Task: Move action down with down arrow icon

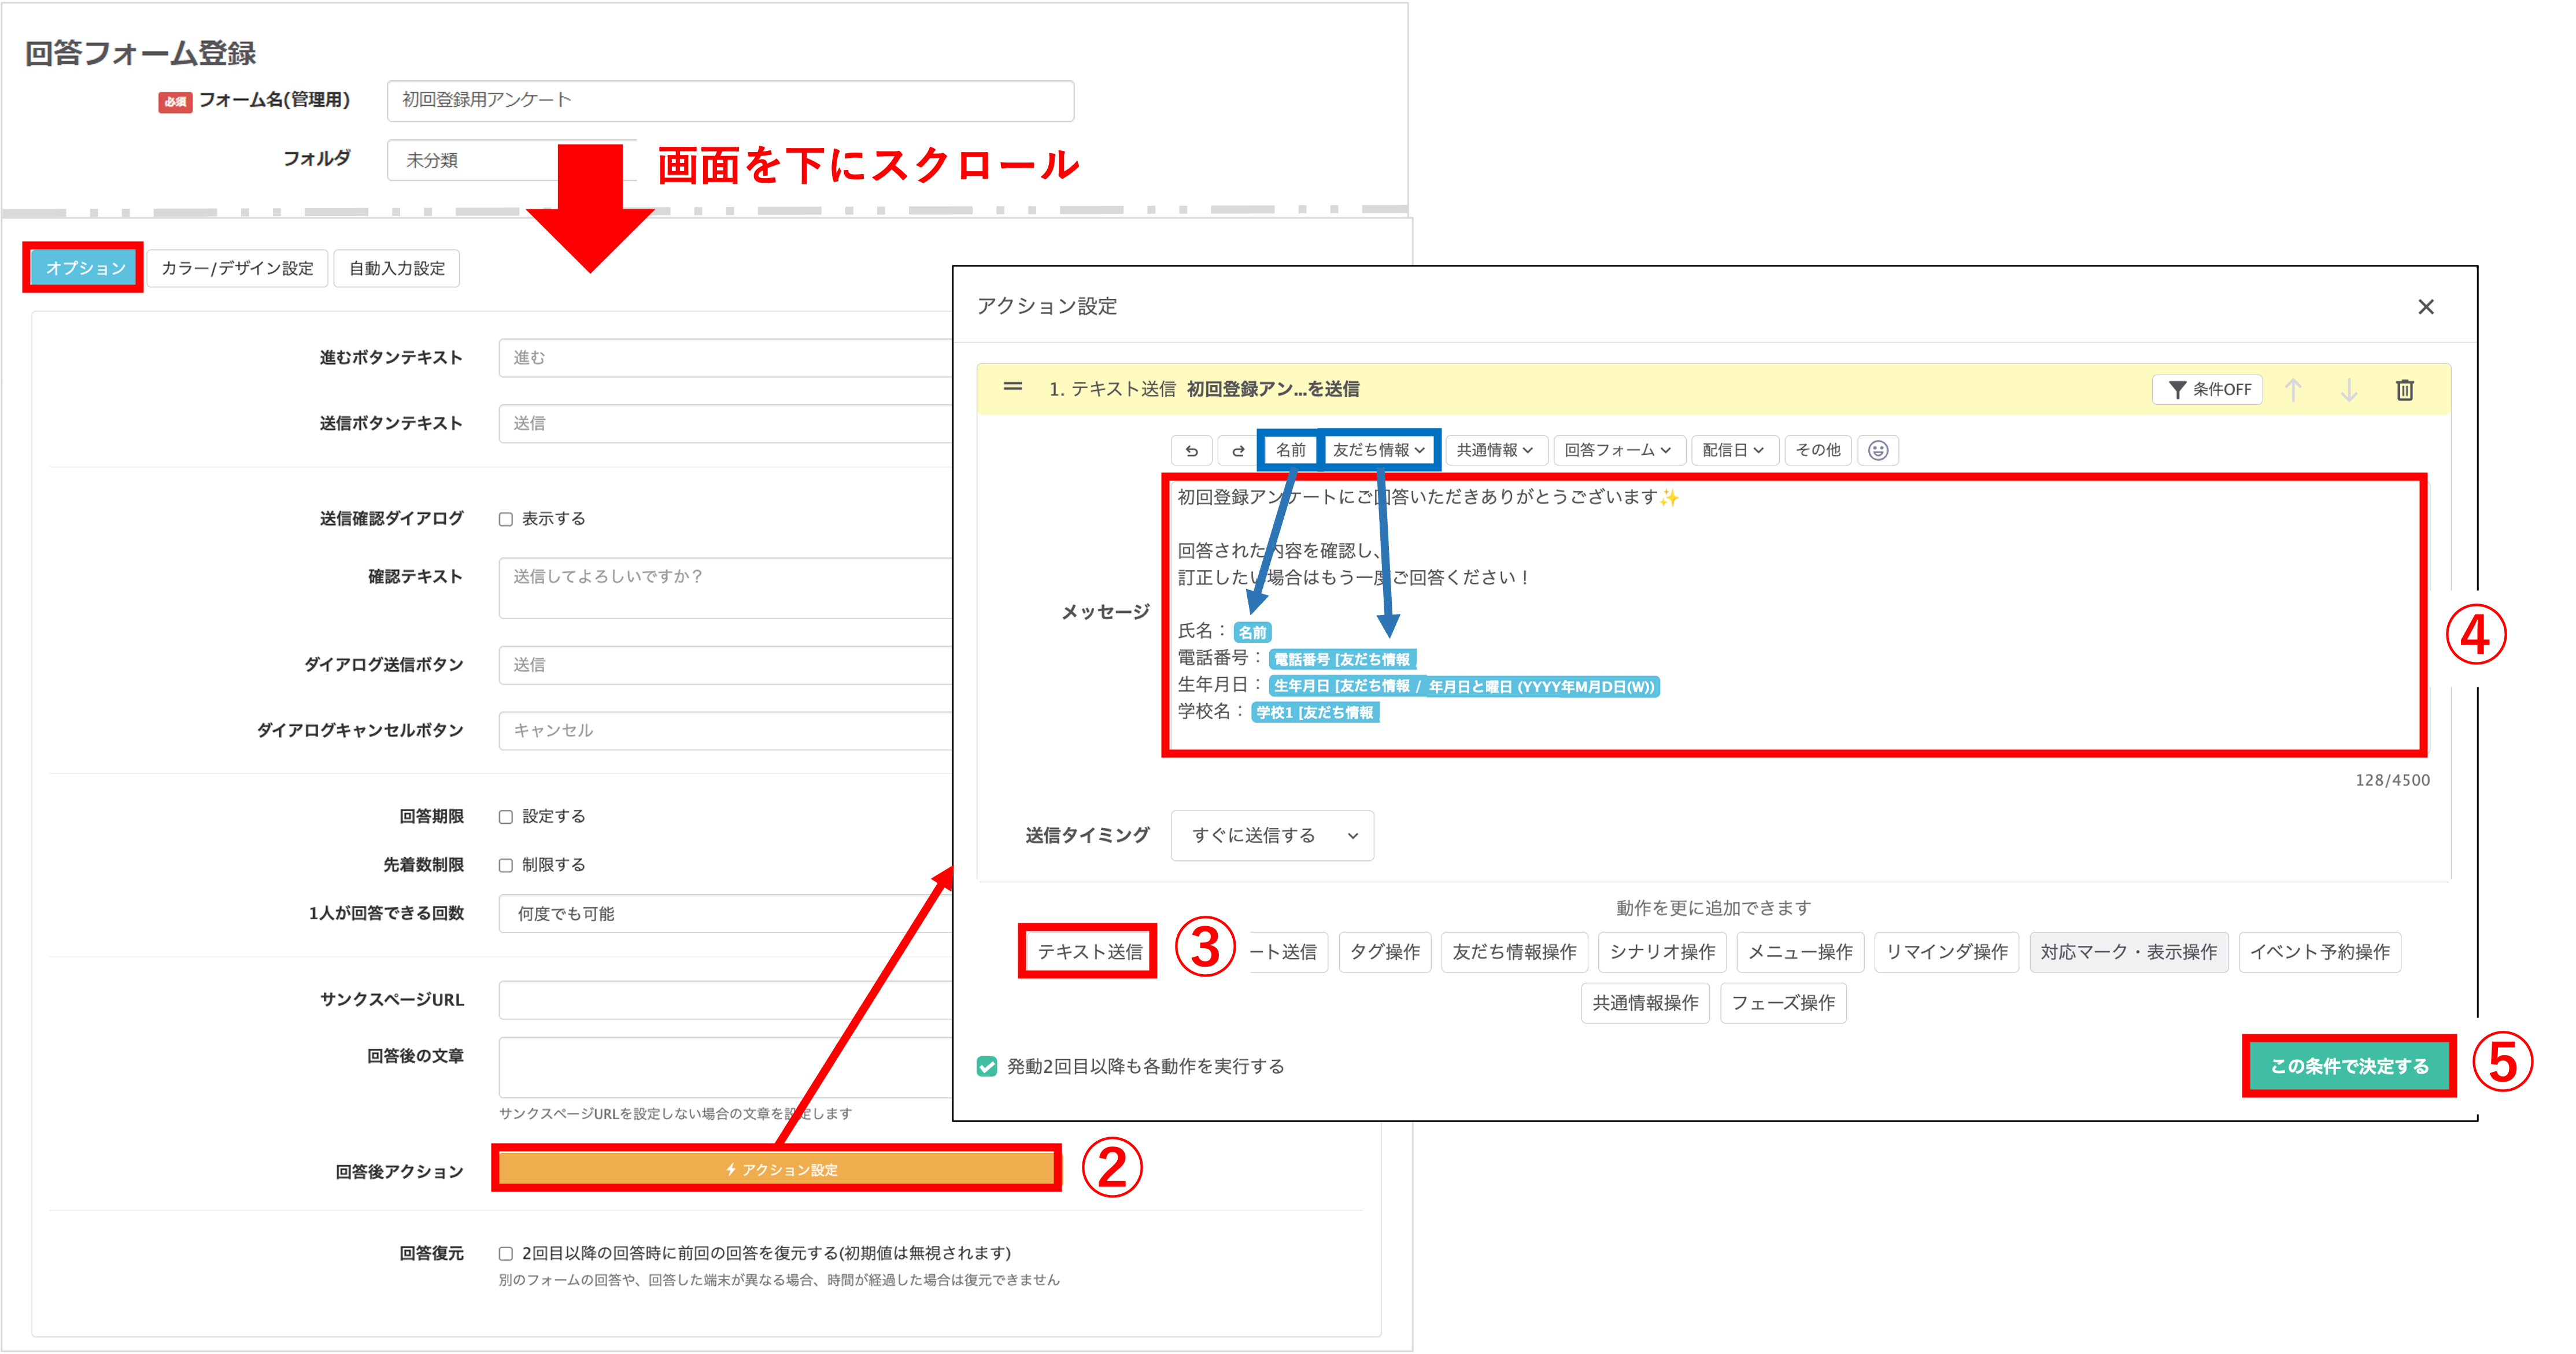Action: [2349, 390]
